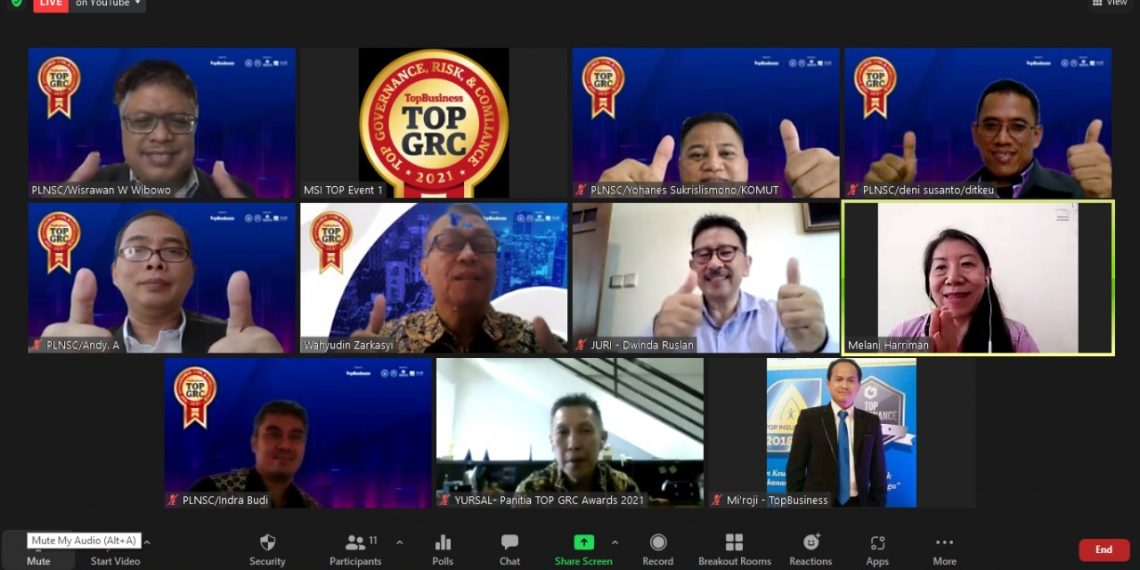
Task: Select the JURI - Dwinda Ruslan tile
Action: click(x=706, y=278)
